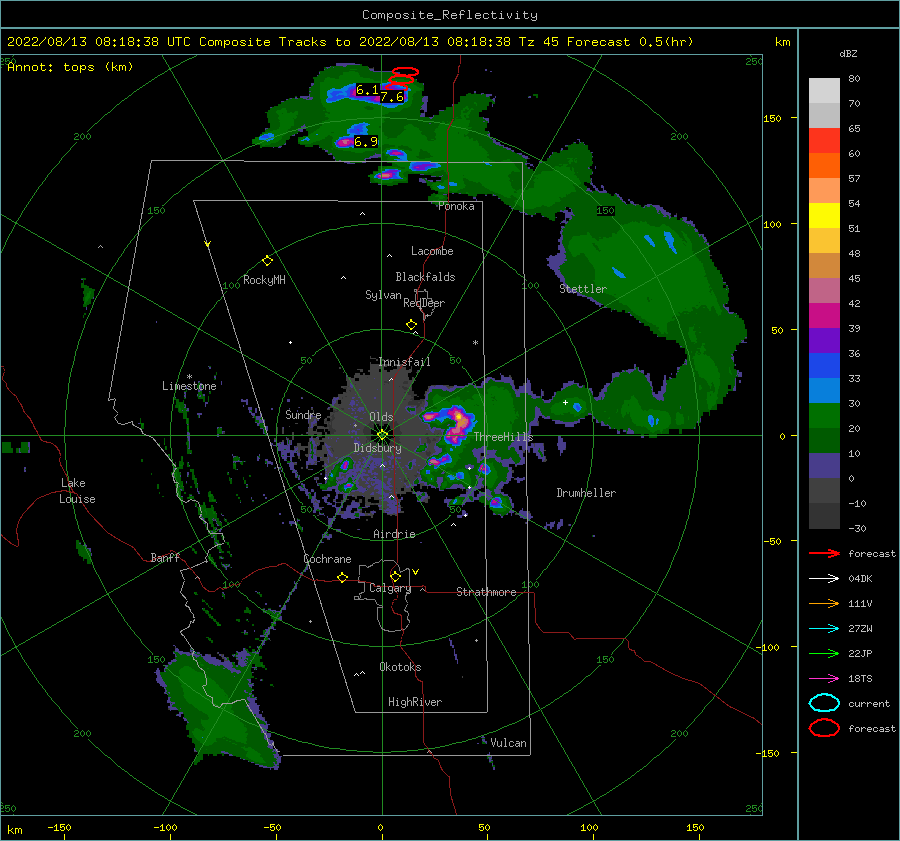Click the cyan current ellipse in the legend
900x841 pixels.
[x=824, y=703]
